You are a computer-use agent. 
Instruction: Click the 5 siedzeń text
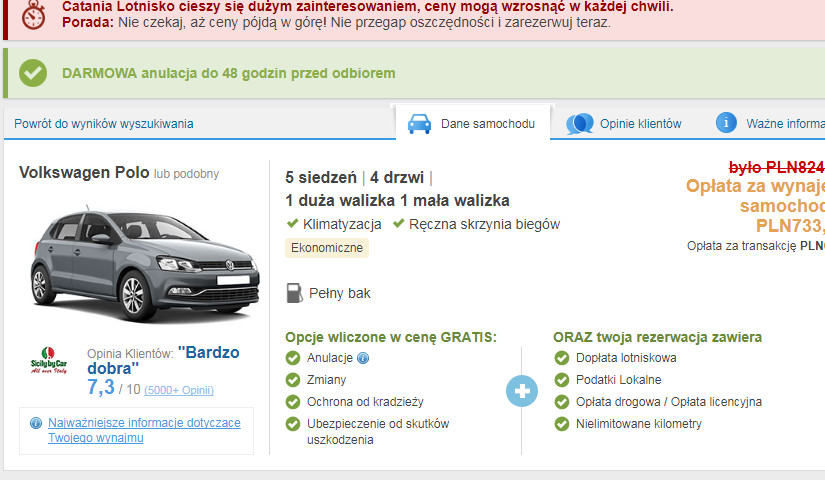tap(321, 177)
